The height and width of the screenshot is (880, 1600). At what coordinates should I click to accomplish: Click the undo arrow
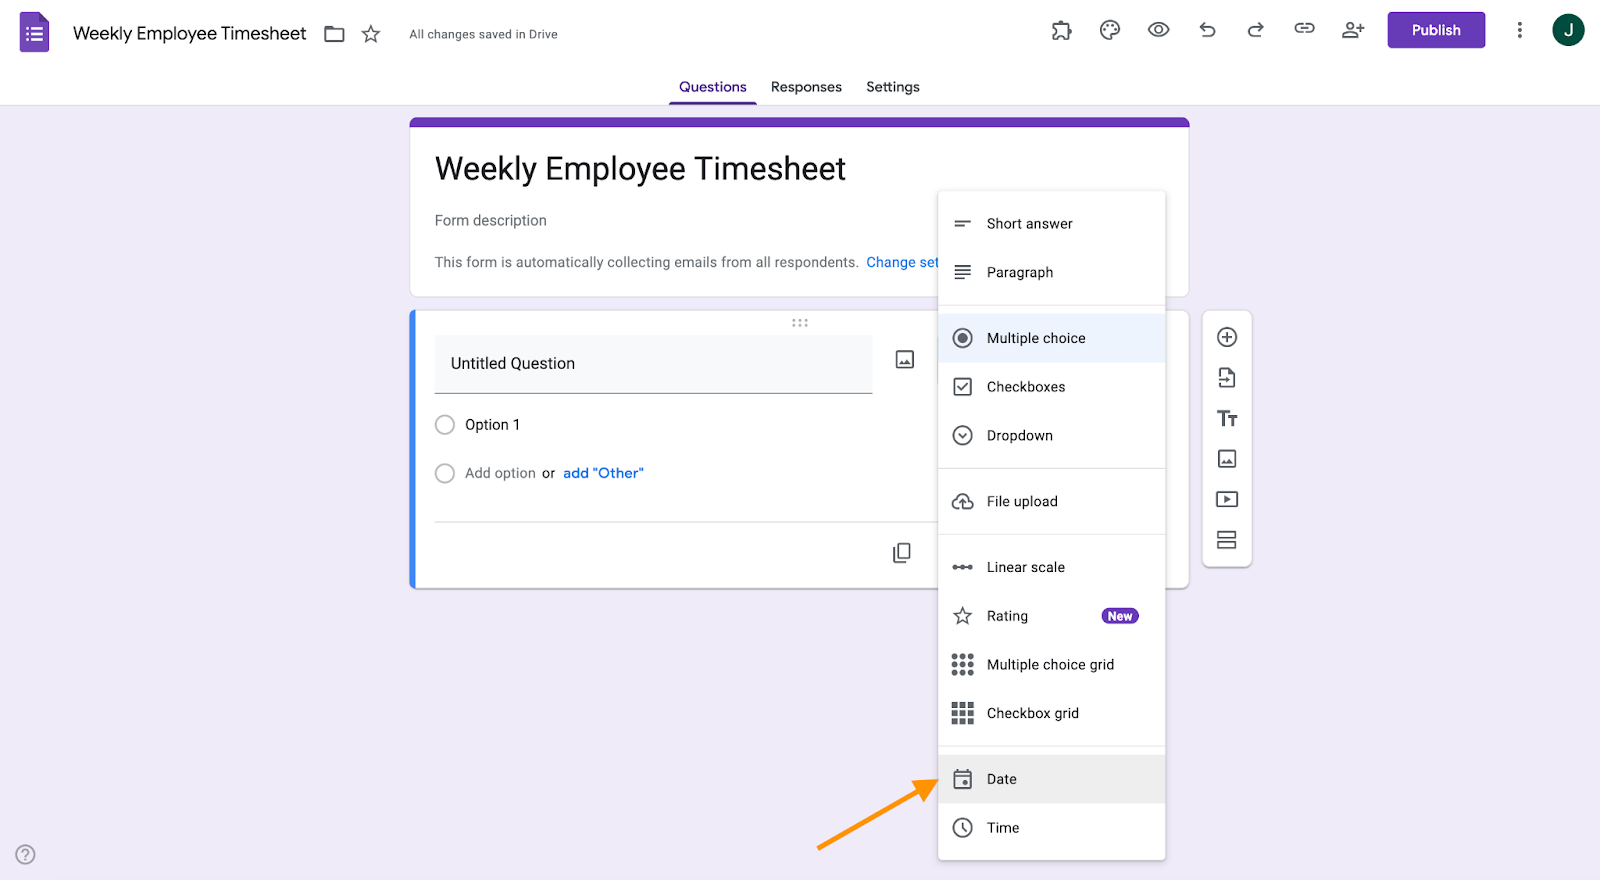pyautogui.click(x=1207, y=30)
